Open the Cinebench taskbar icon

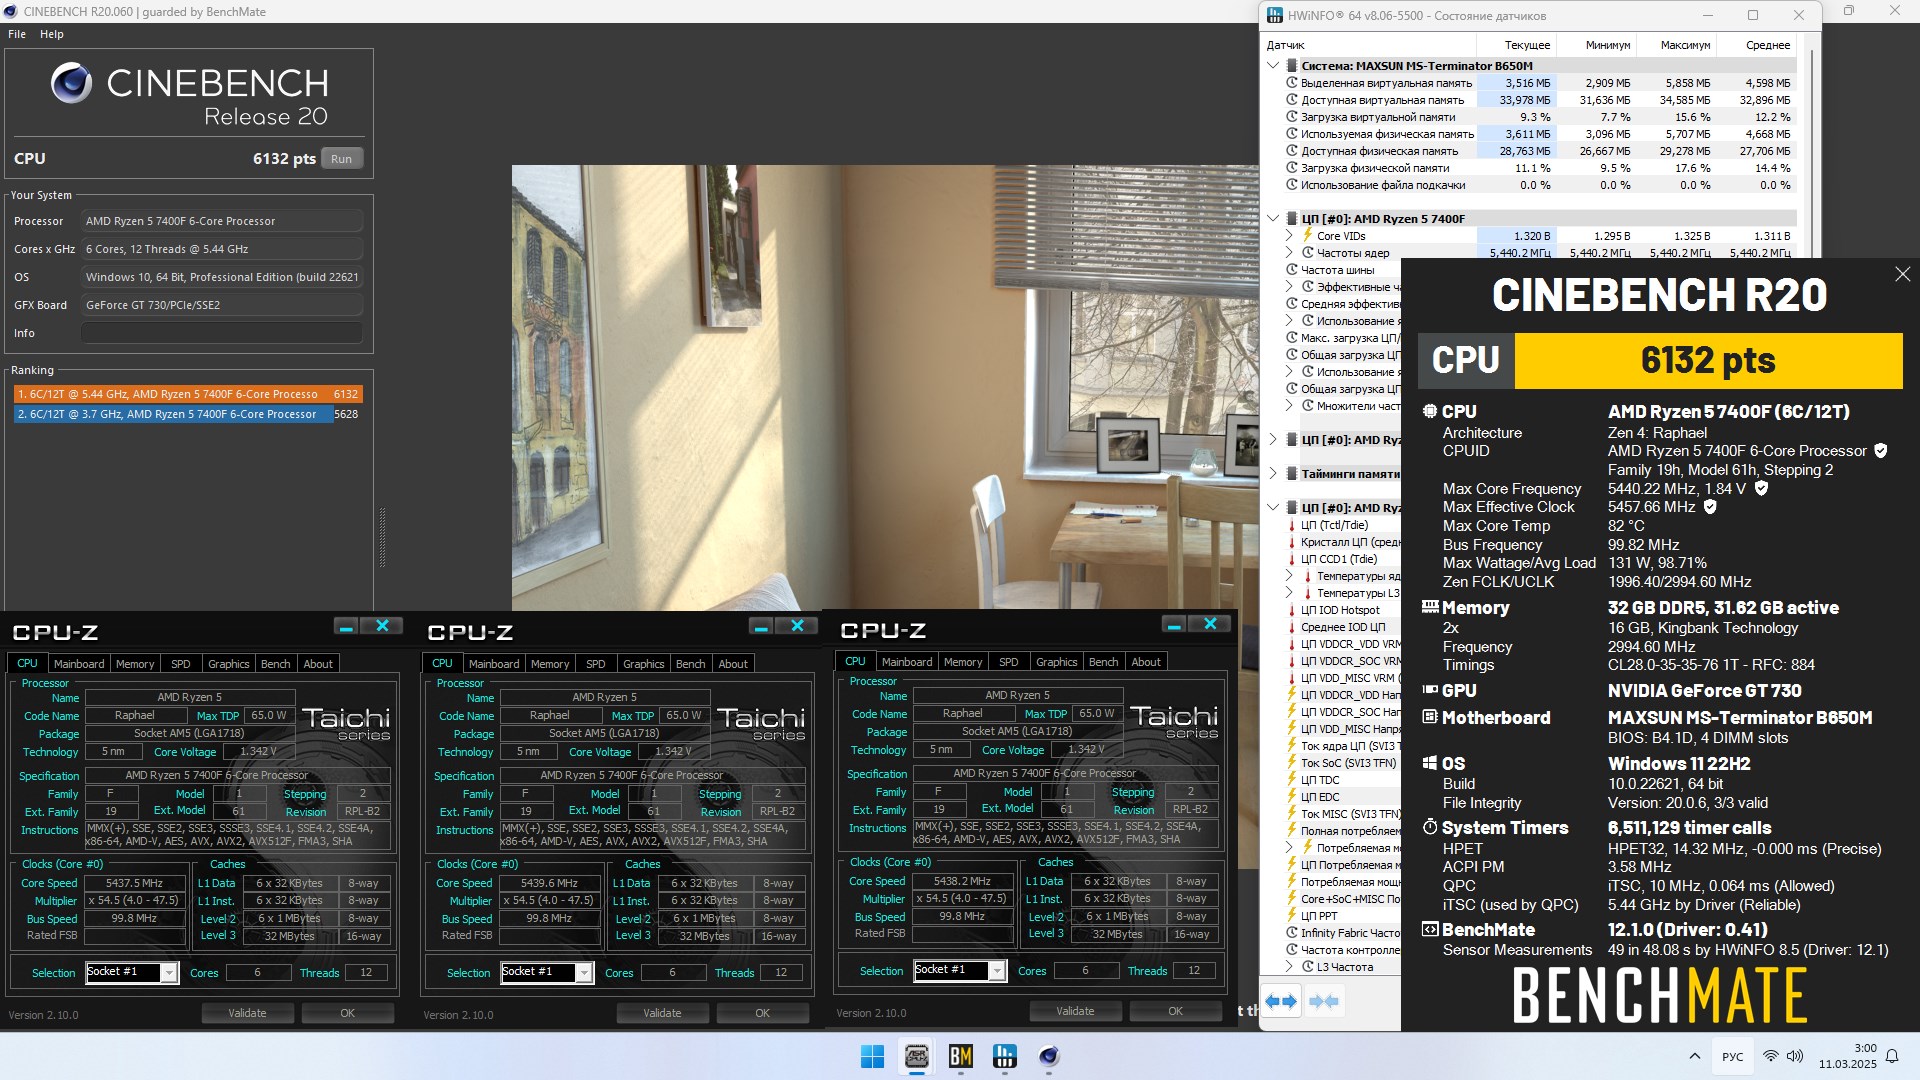(x=1049, y=1056)
